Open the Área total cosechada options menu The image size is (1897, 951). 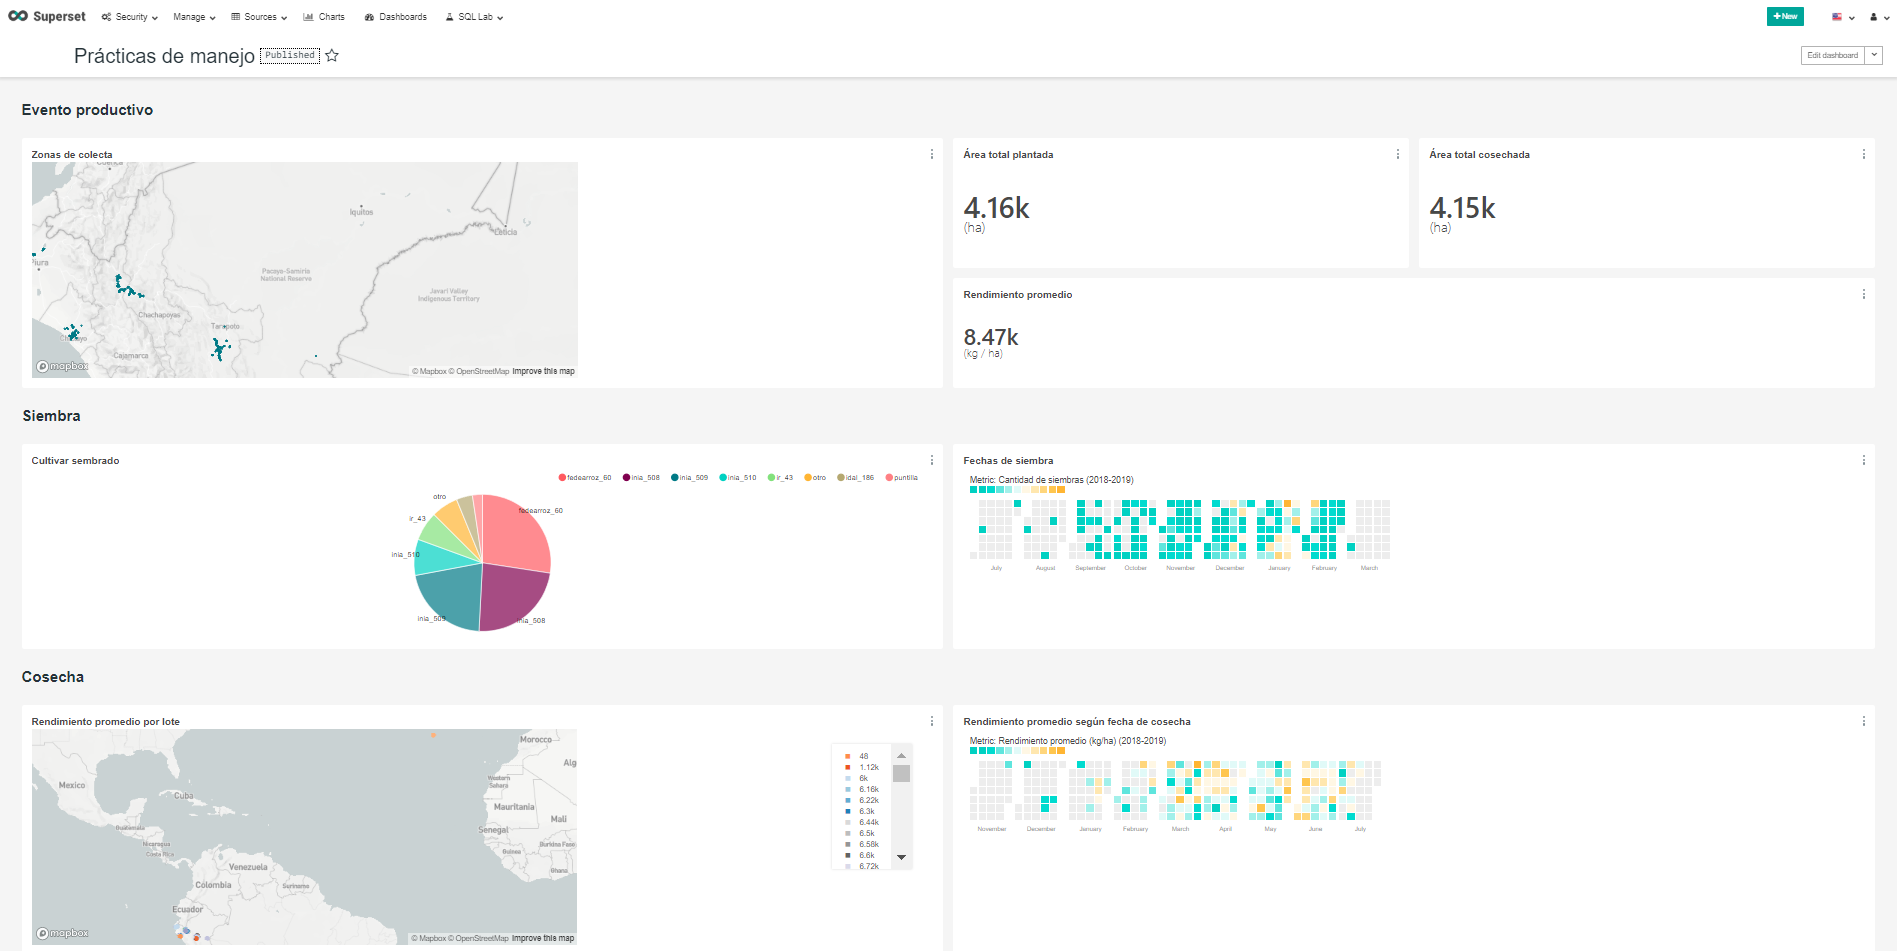pyautogui.click(x=1864, y=154)
